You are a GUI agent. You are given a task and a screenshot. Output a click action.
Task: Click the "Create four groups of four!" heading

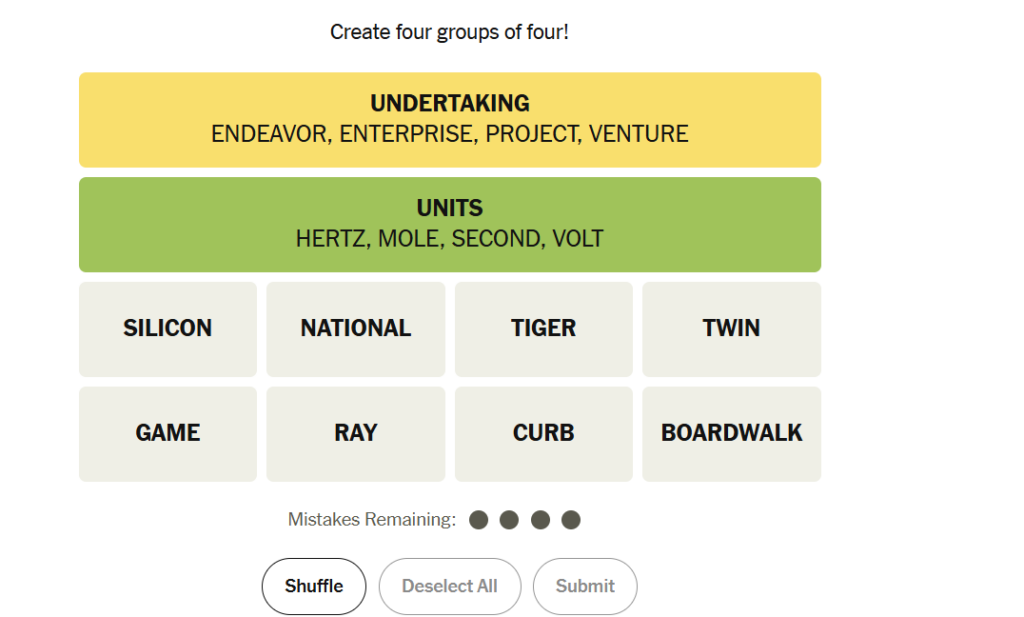pyautogui.click(x=450, y=32)
